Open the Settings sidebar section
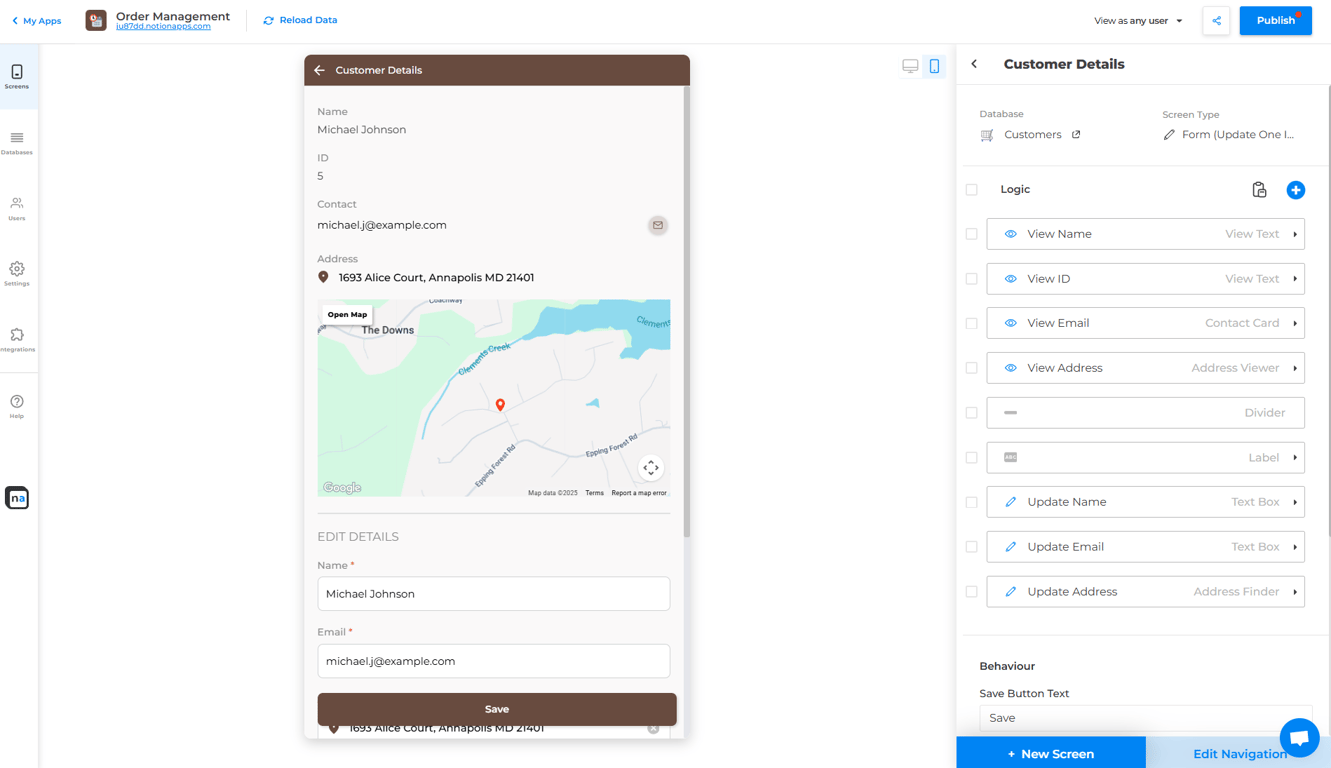1331x768 pixels. tap(17, 274)
